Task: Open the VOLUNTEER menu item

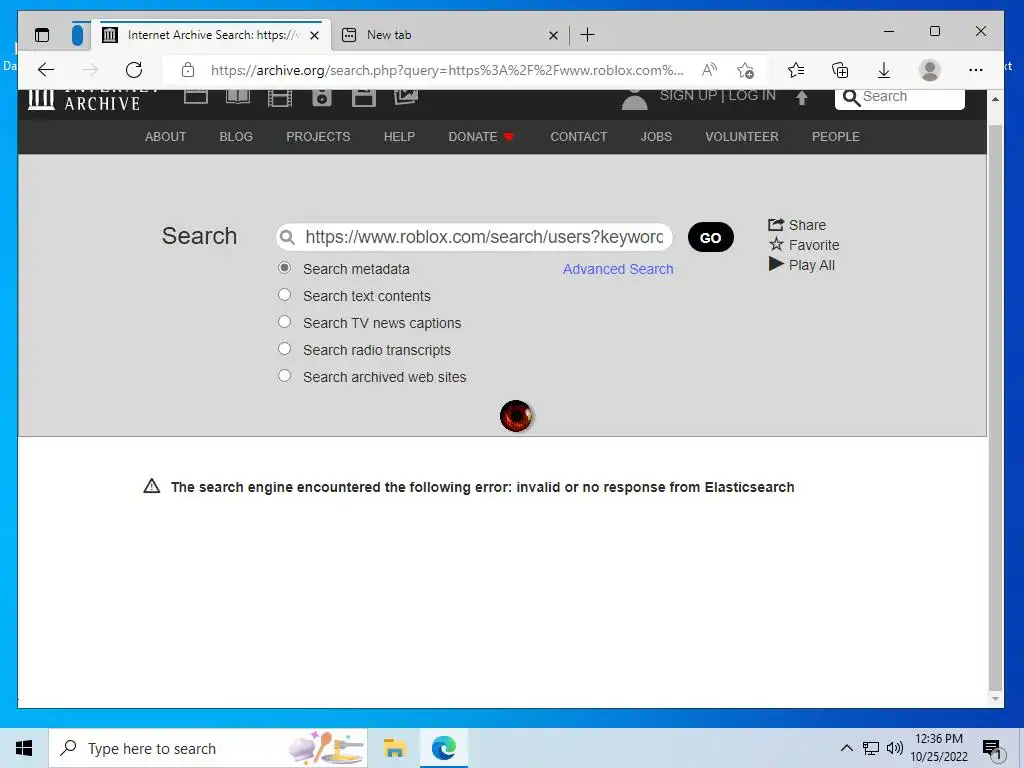Action: (x=741, y=136)
